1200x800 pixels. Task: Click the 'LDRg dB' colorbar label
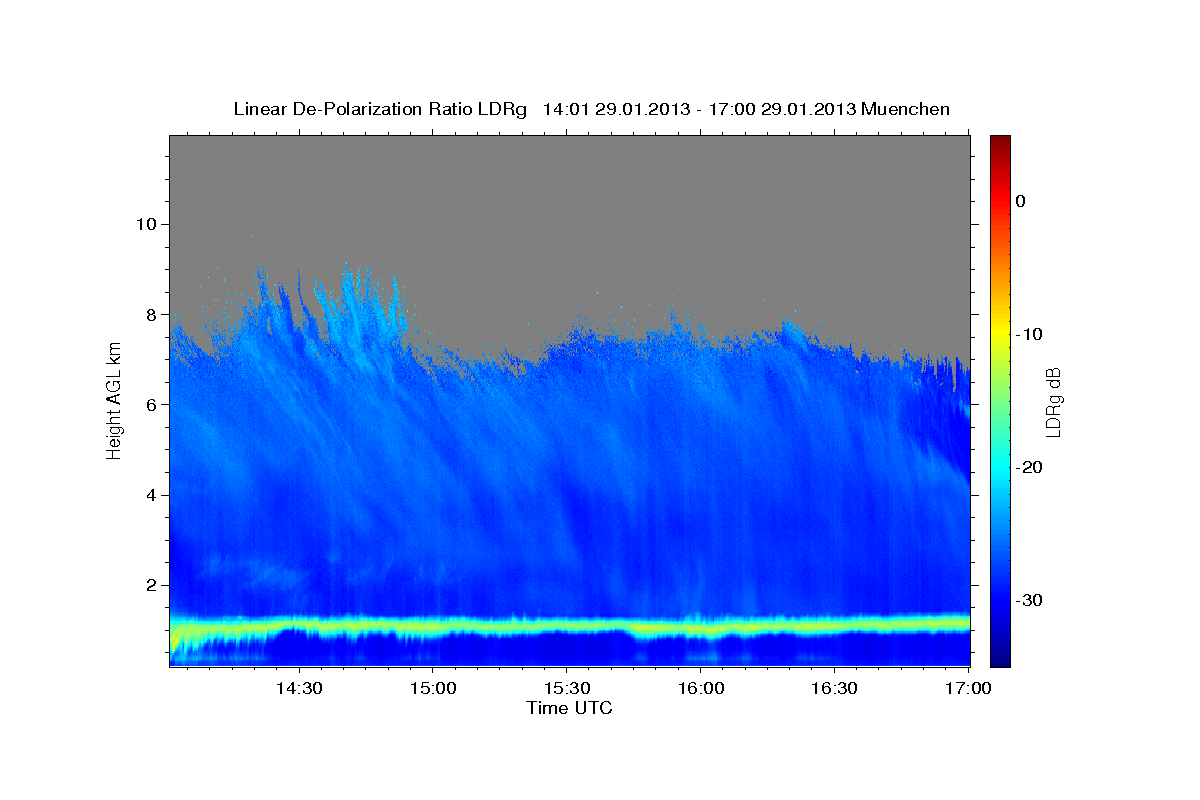1053,403
